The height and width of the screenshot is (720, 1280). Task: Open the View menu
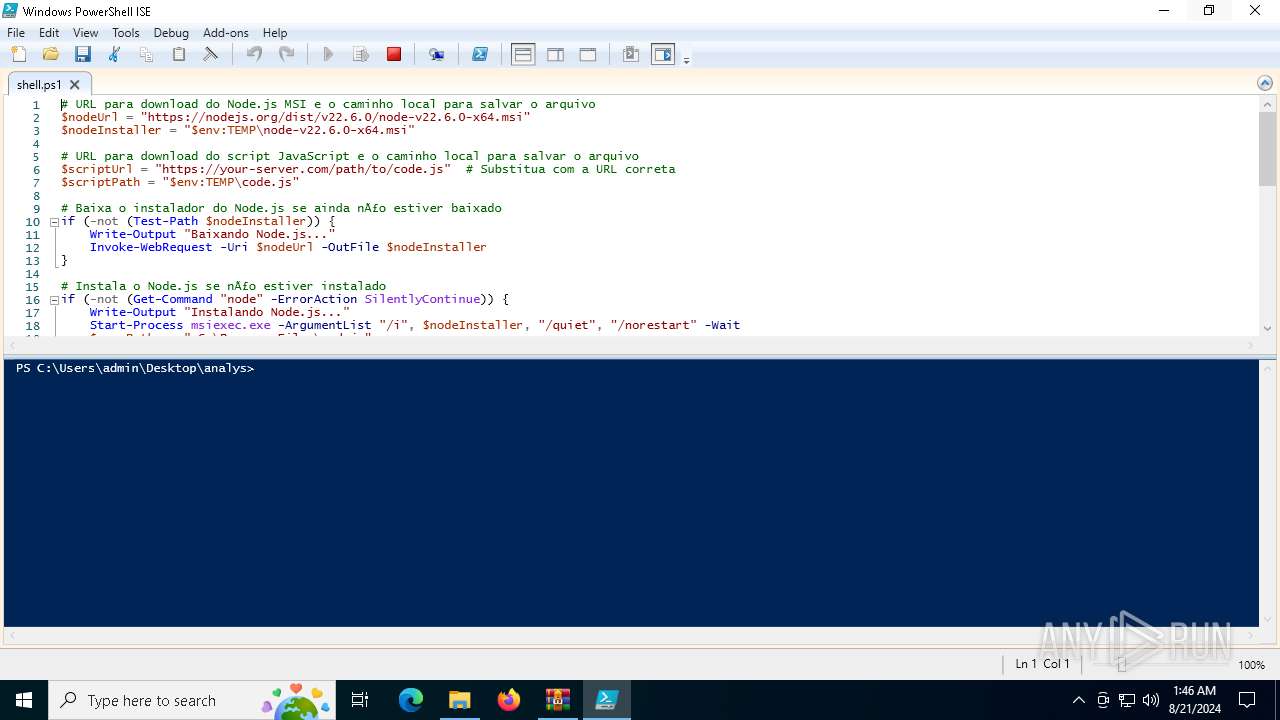86,32
